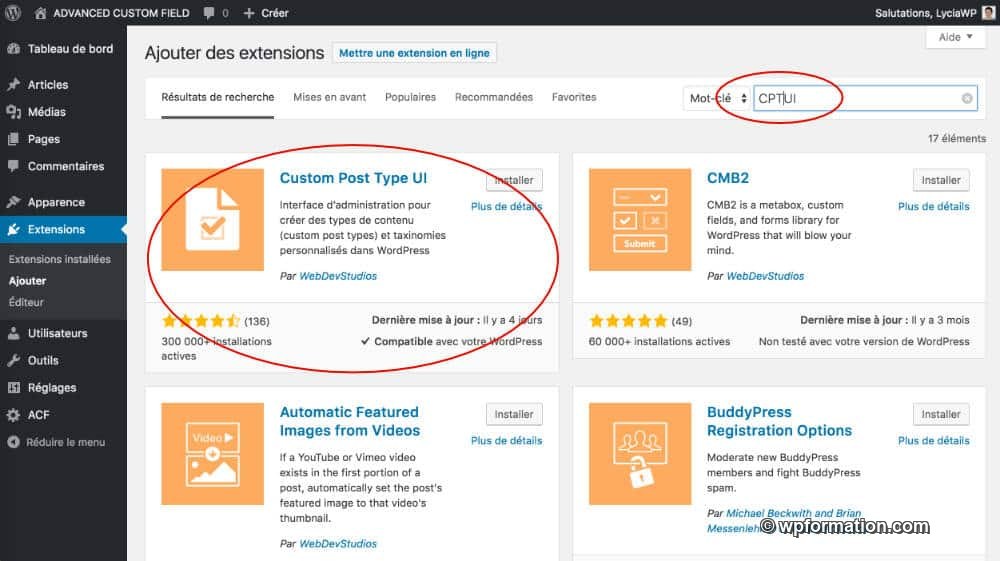Click Mettre une extension en ligne button
The height and width of the screenshot is (561, 1000).
pyautogui.click(x=415, y=53)
